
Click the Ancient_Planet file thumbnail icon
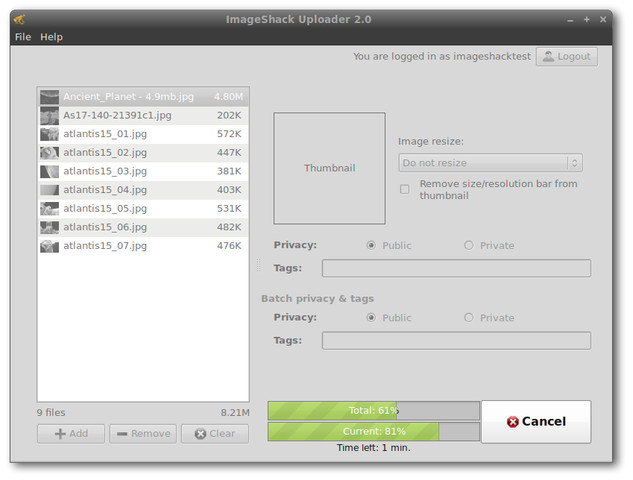[x=49, y=97]
